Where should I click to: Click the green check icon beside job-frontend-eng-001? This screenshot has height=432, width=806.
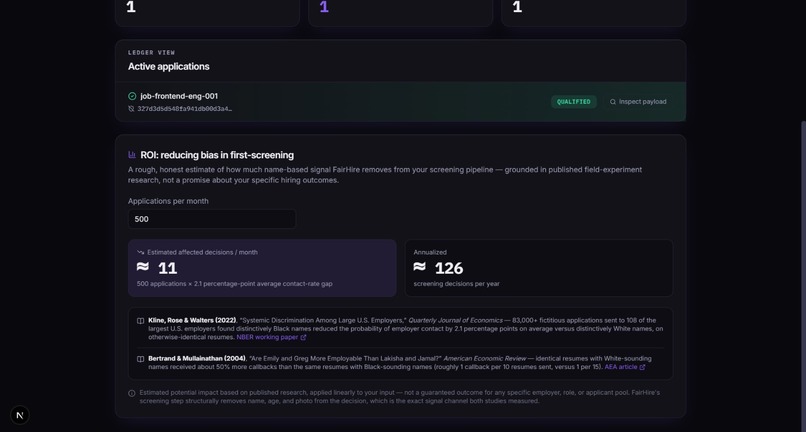[132, 96]
